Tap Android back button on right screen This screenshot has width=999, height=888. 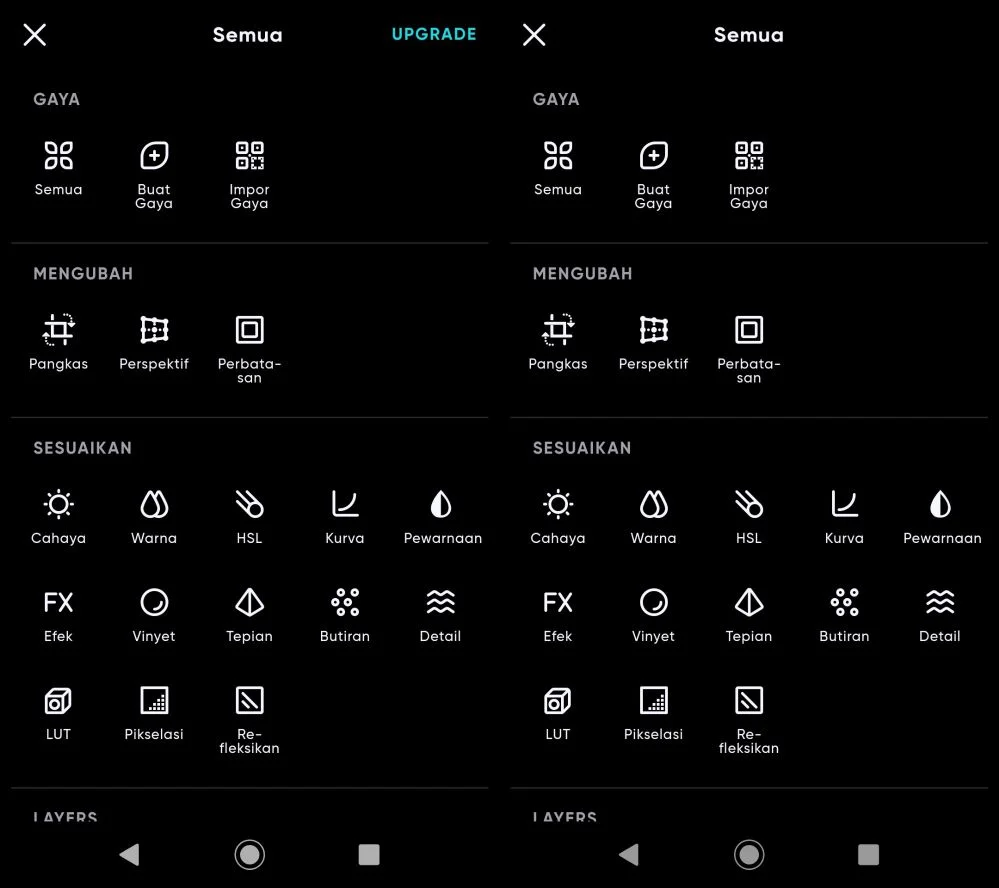[x=629, y=854]
